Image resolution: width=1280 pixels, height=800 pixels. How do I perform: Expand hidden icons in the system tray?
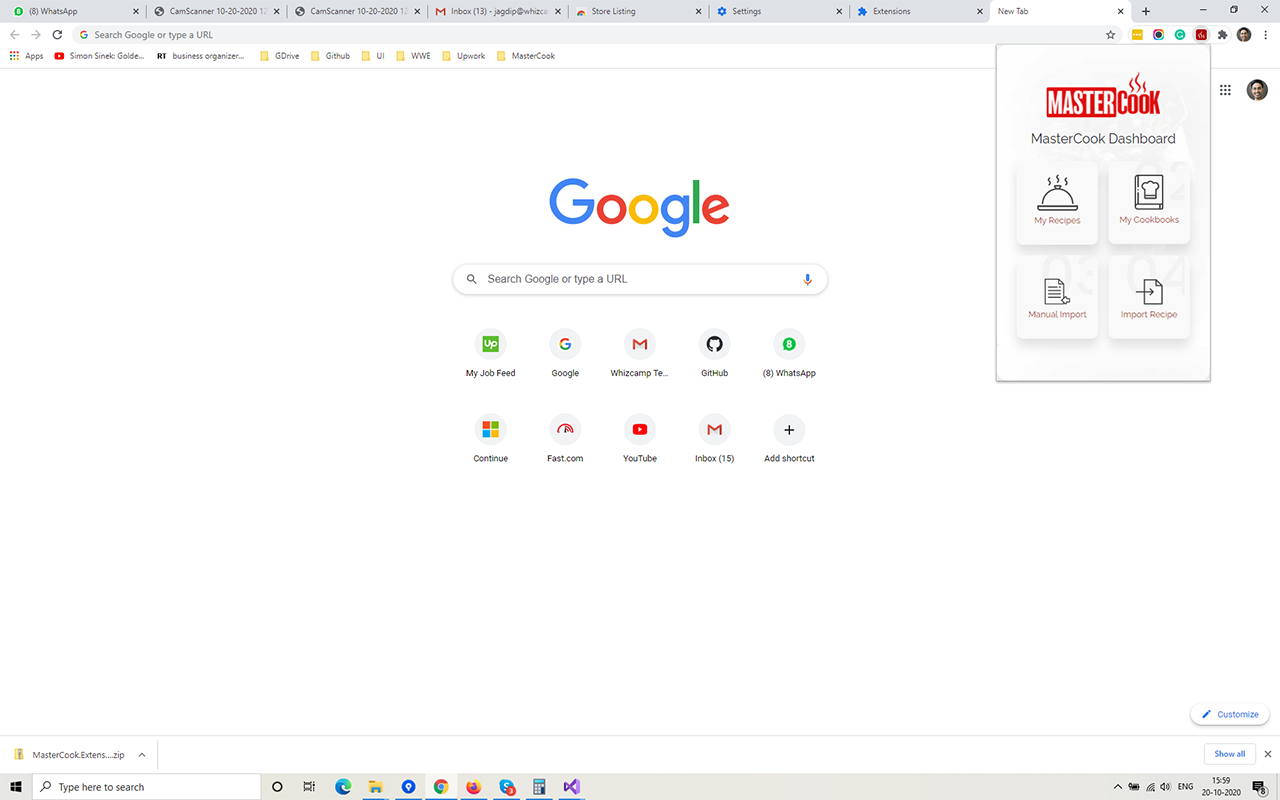tap(1117, 786)
